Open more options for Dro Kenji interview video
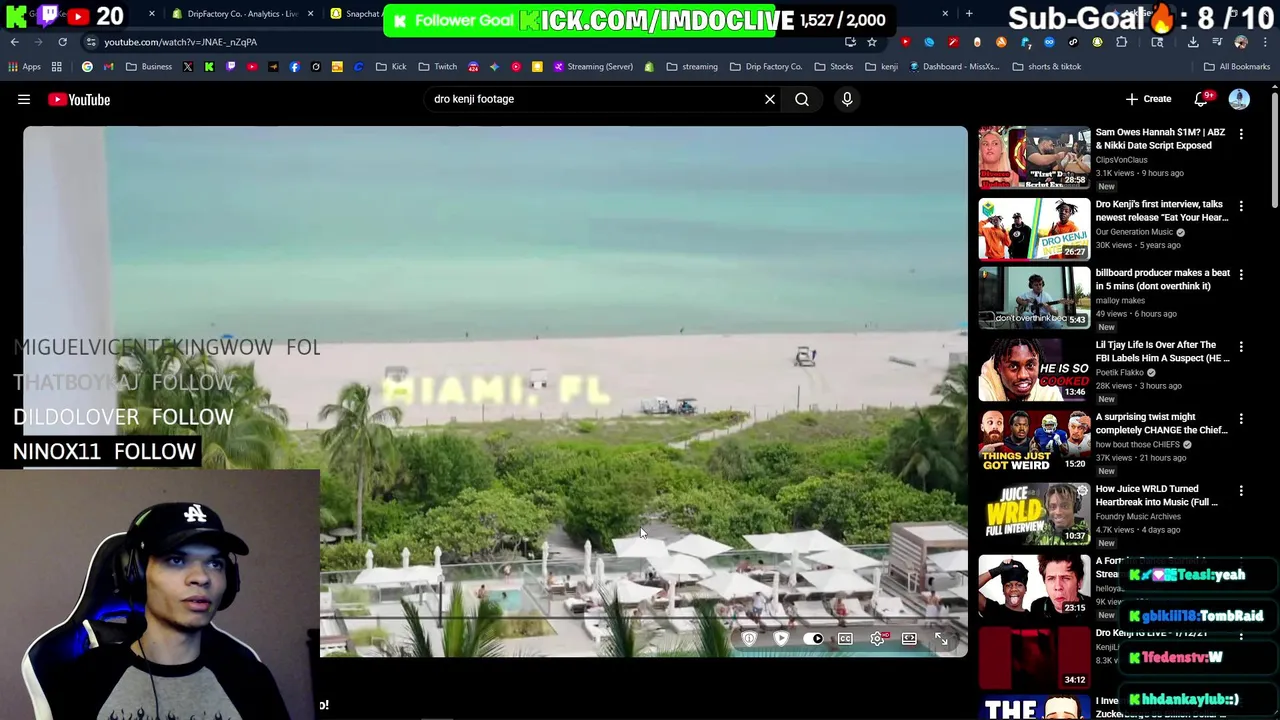 pos(1241,206)
